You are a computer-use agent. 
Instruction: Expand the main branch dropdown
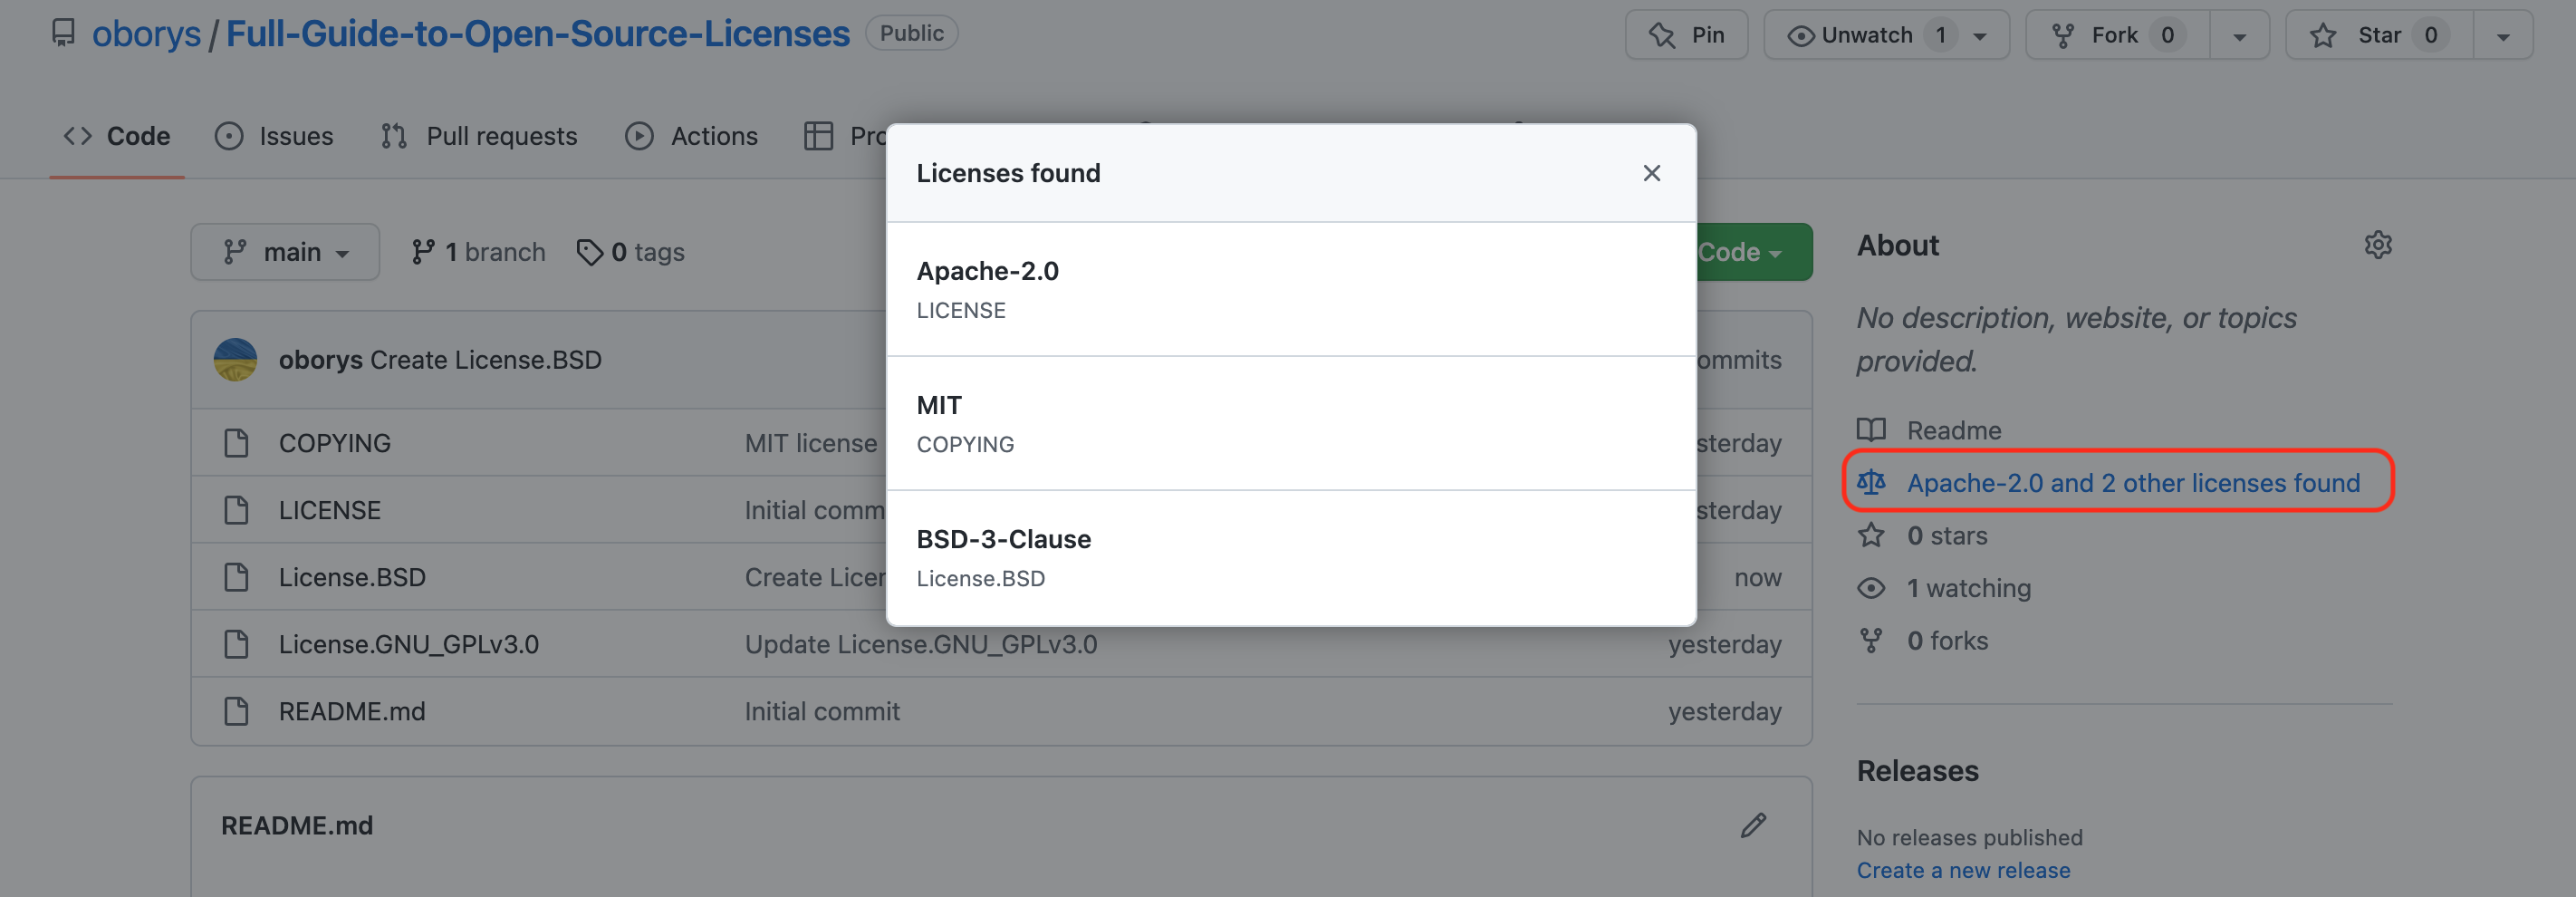pyautogui.click(x=285, y=252)
